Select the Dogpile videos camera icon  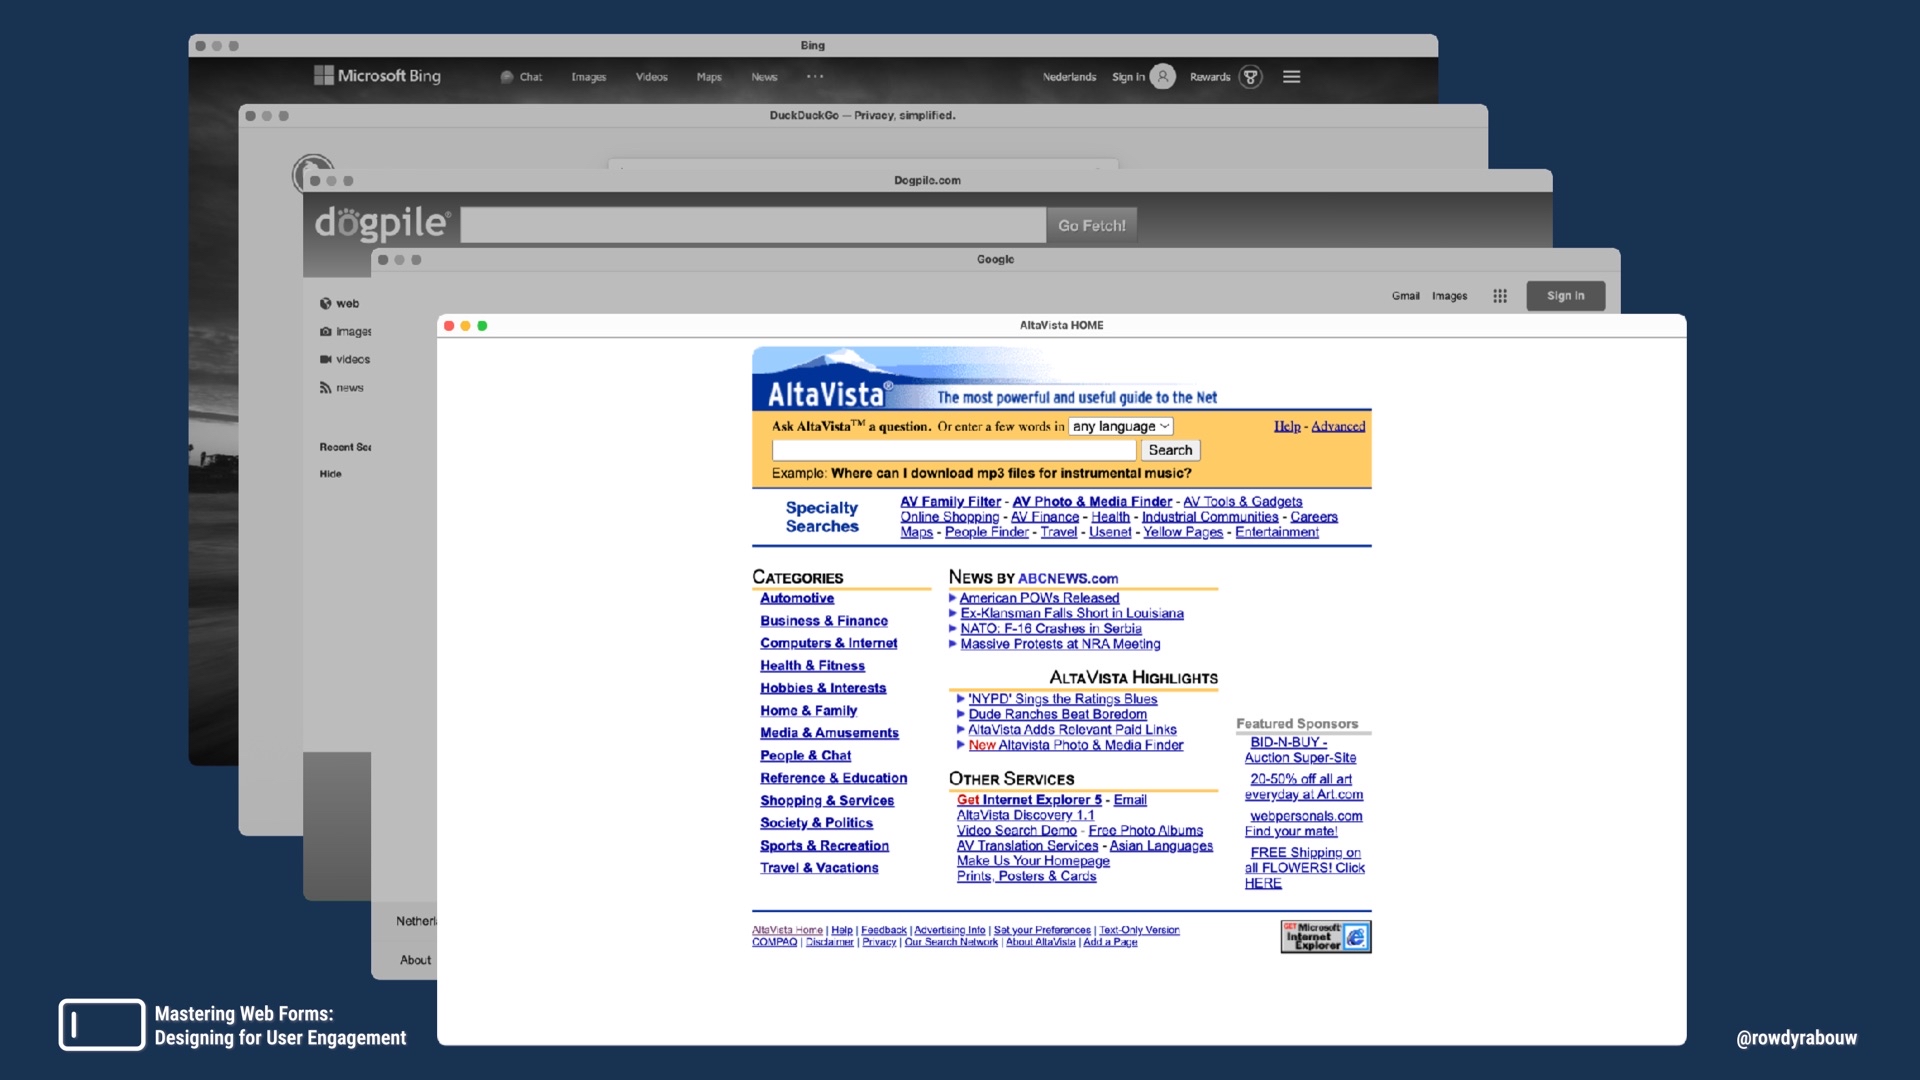325,360
